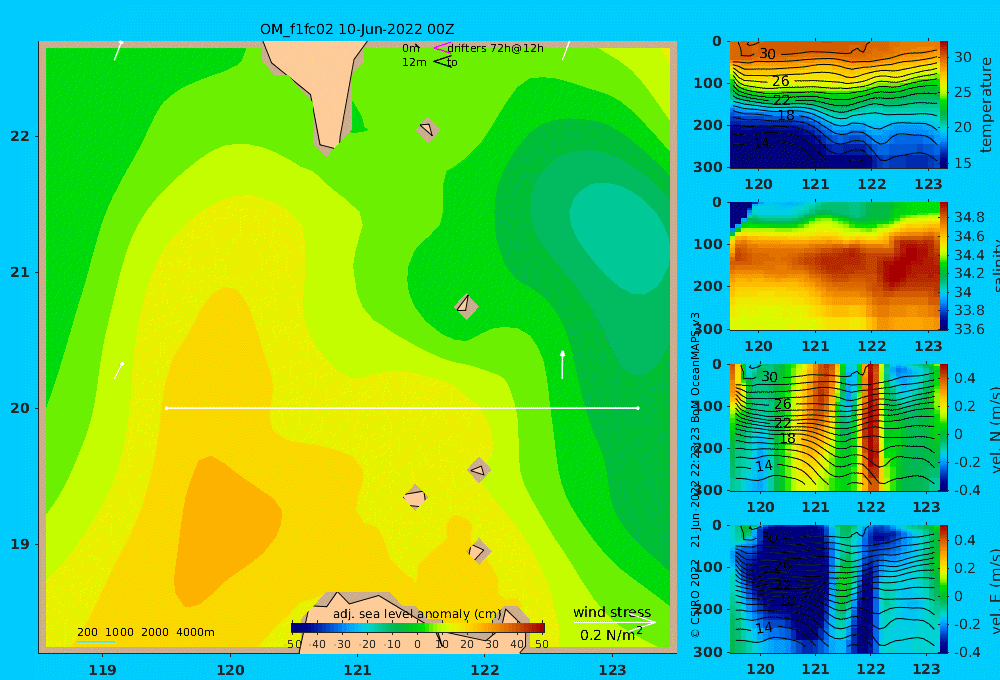Click the '25' tick on temperature colorbar
Viewport: 1000px width, 680px height.
962,92
